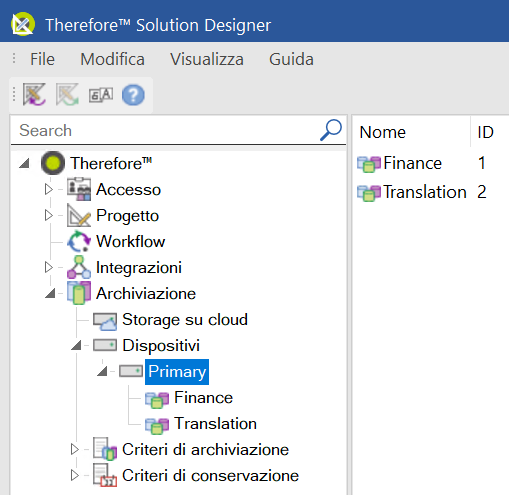This screenshot has width=509, height=495.
Task: Click the Archiviazione storage cylinders icon
Action: pyautogui.click(x=79, y=293)
